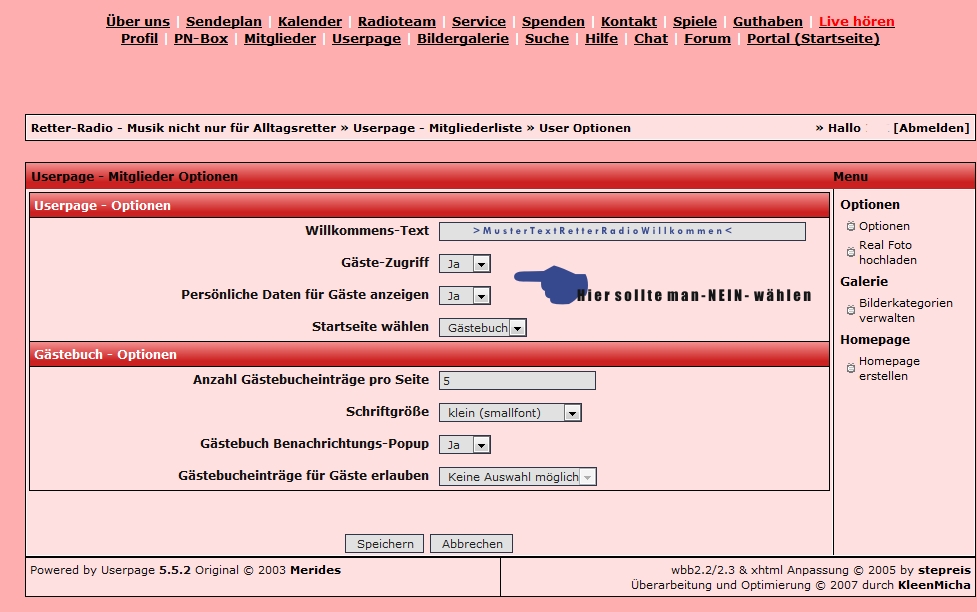This screenshot has width=977, height=612.
Task: Open the Sendeplan menu link
Action: tap(224, 21)
